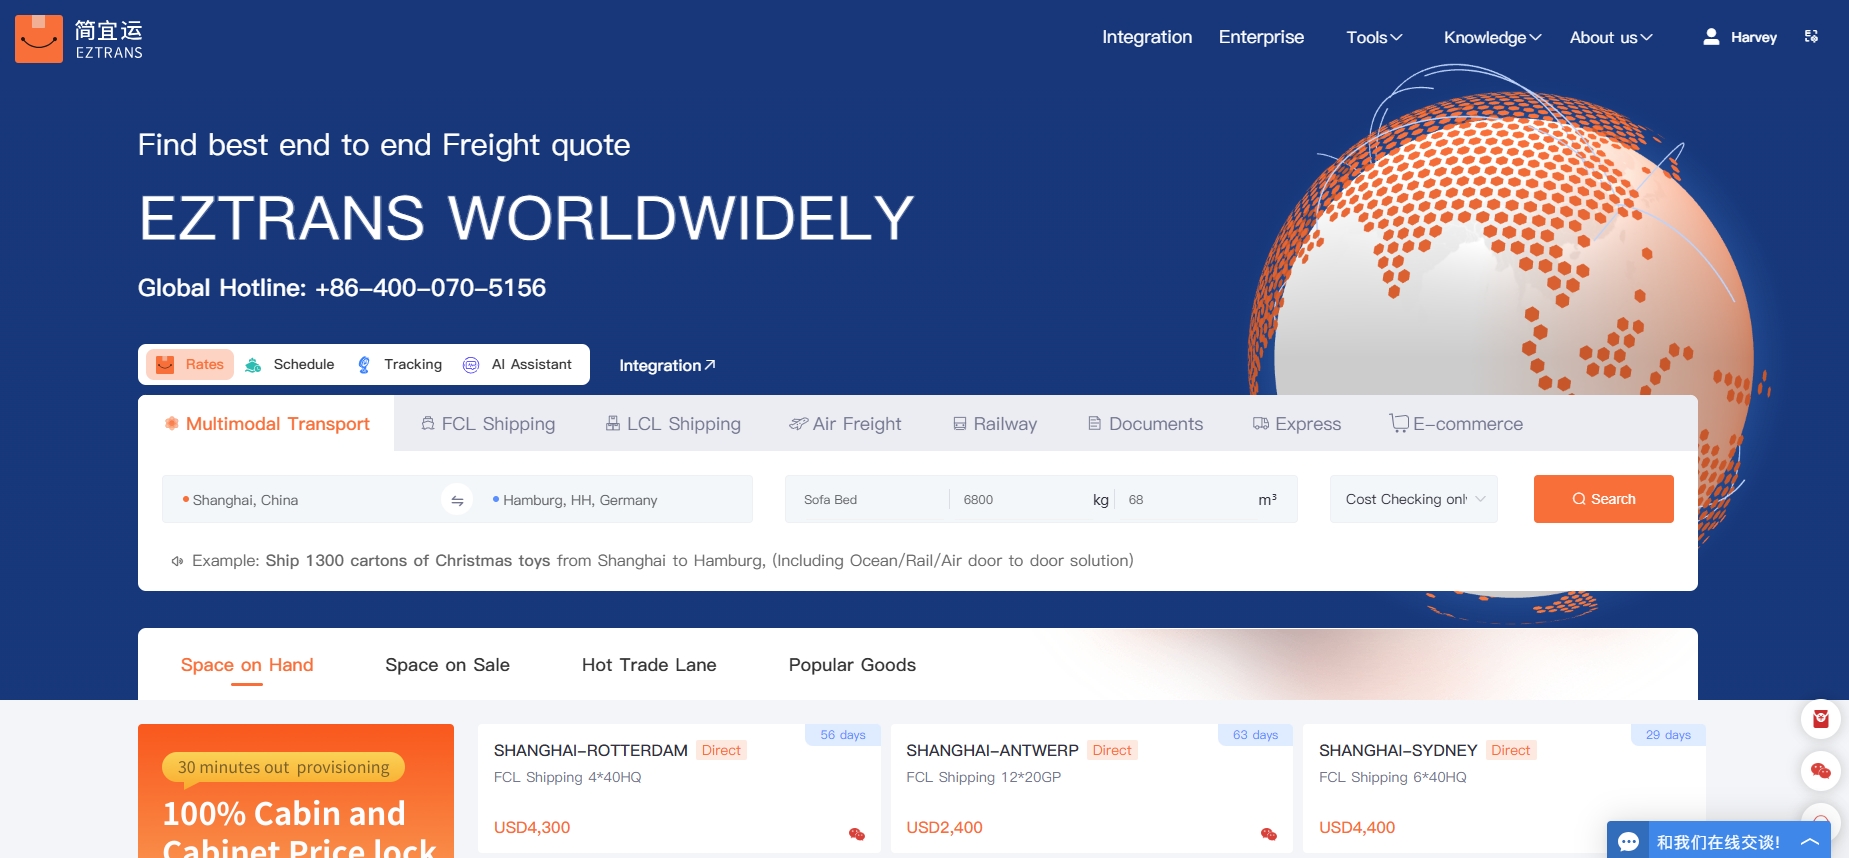This screenshot has width=1849, height=858.
Task: Open the Integration external link
Action: click(667, 366)
